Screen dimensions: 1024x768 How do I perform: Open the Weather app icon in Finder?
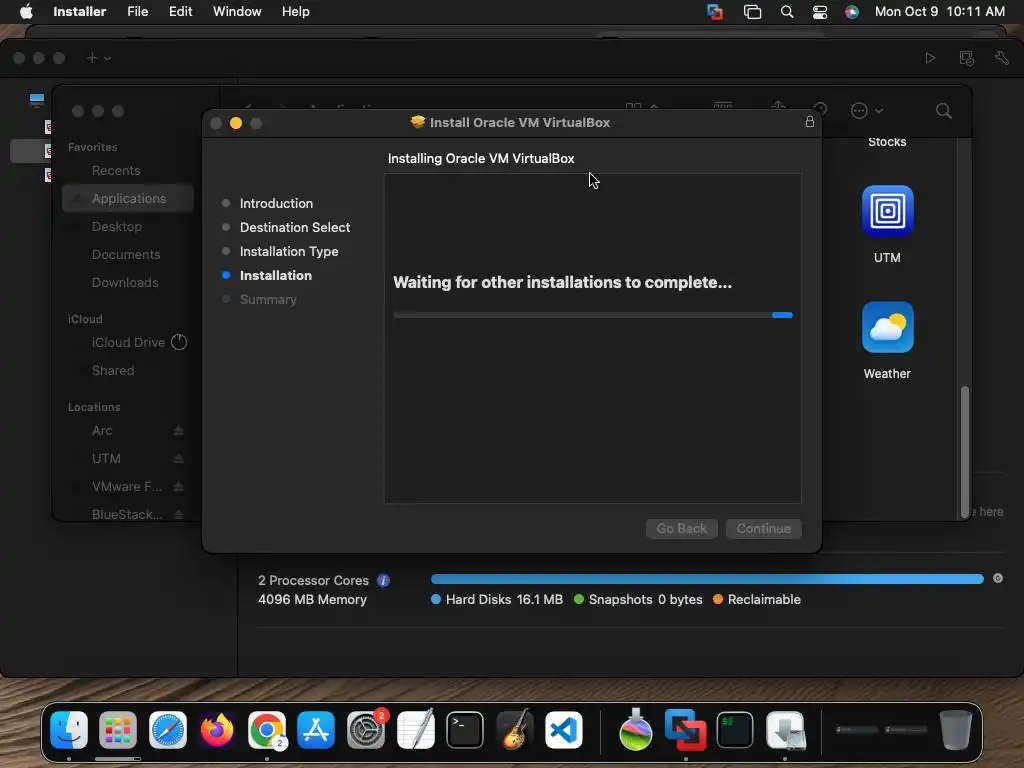pos(888,327)
